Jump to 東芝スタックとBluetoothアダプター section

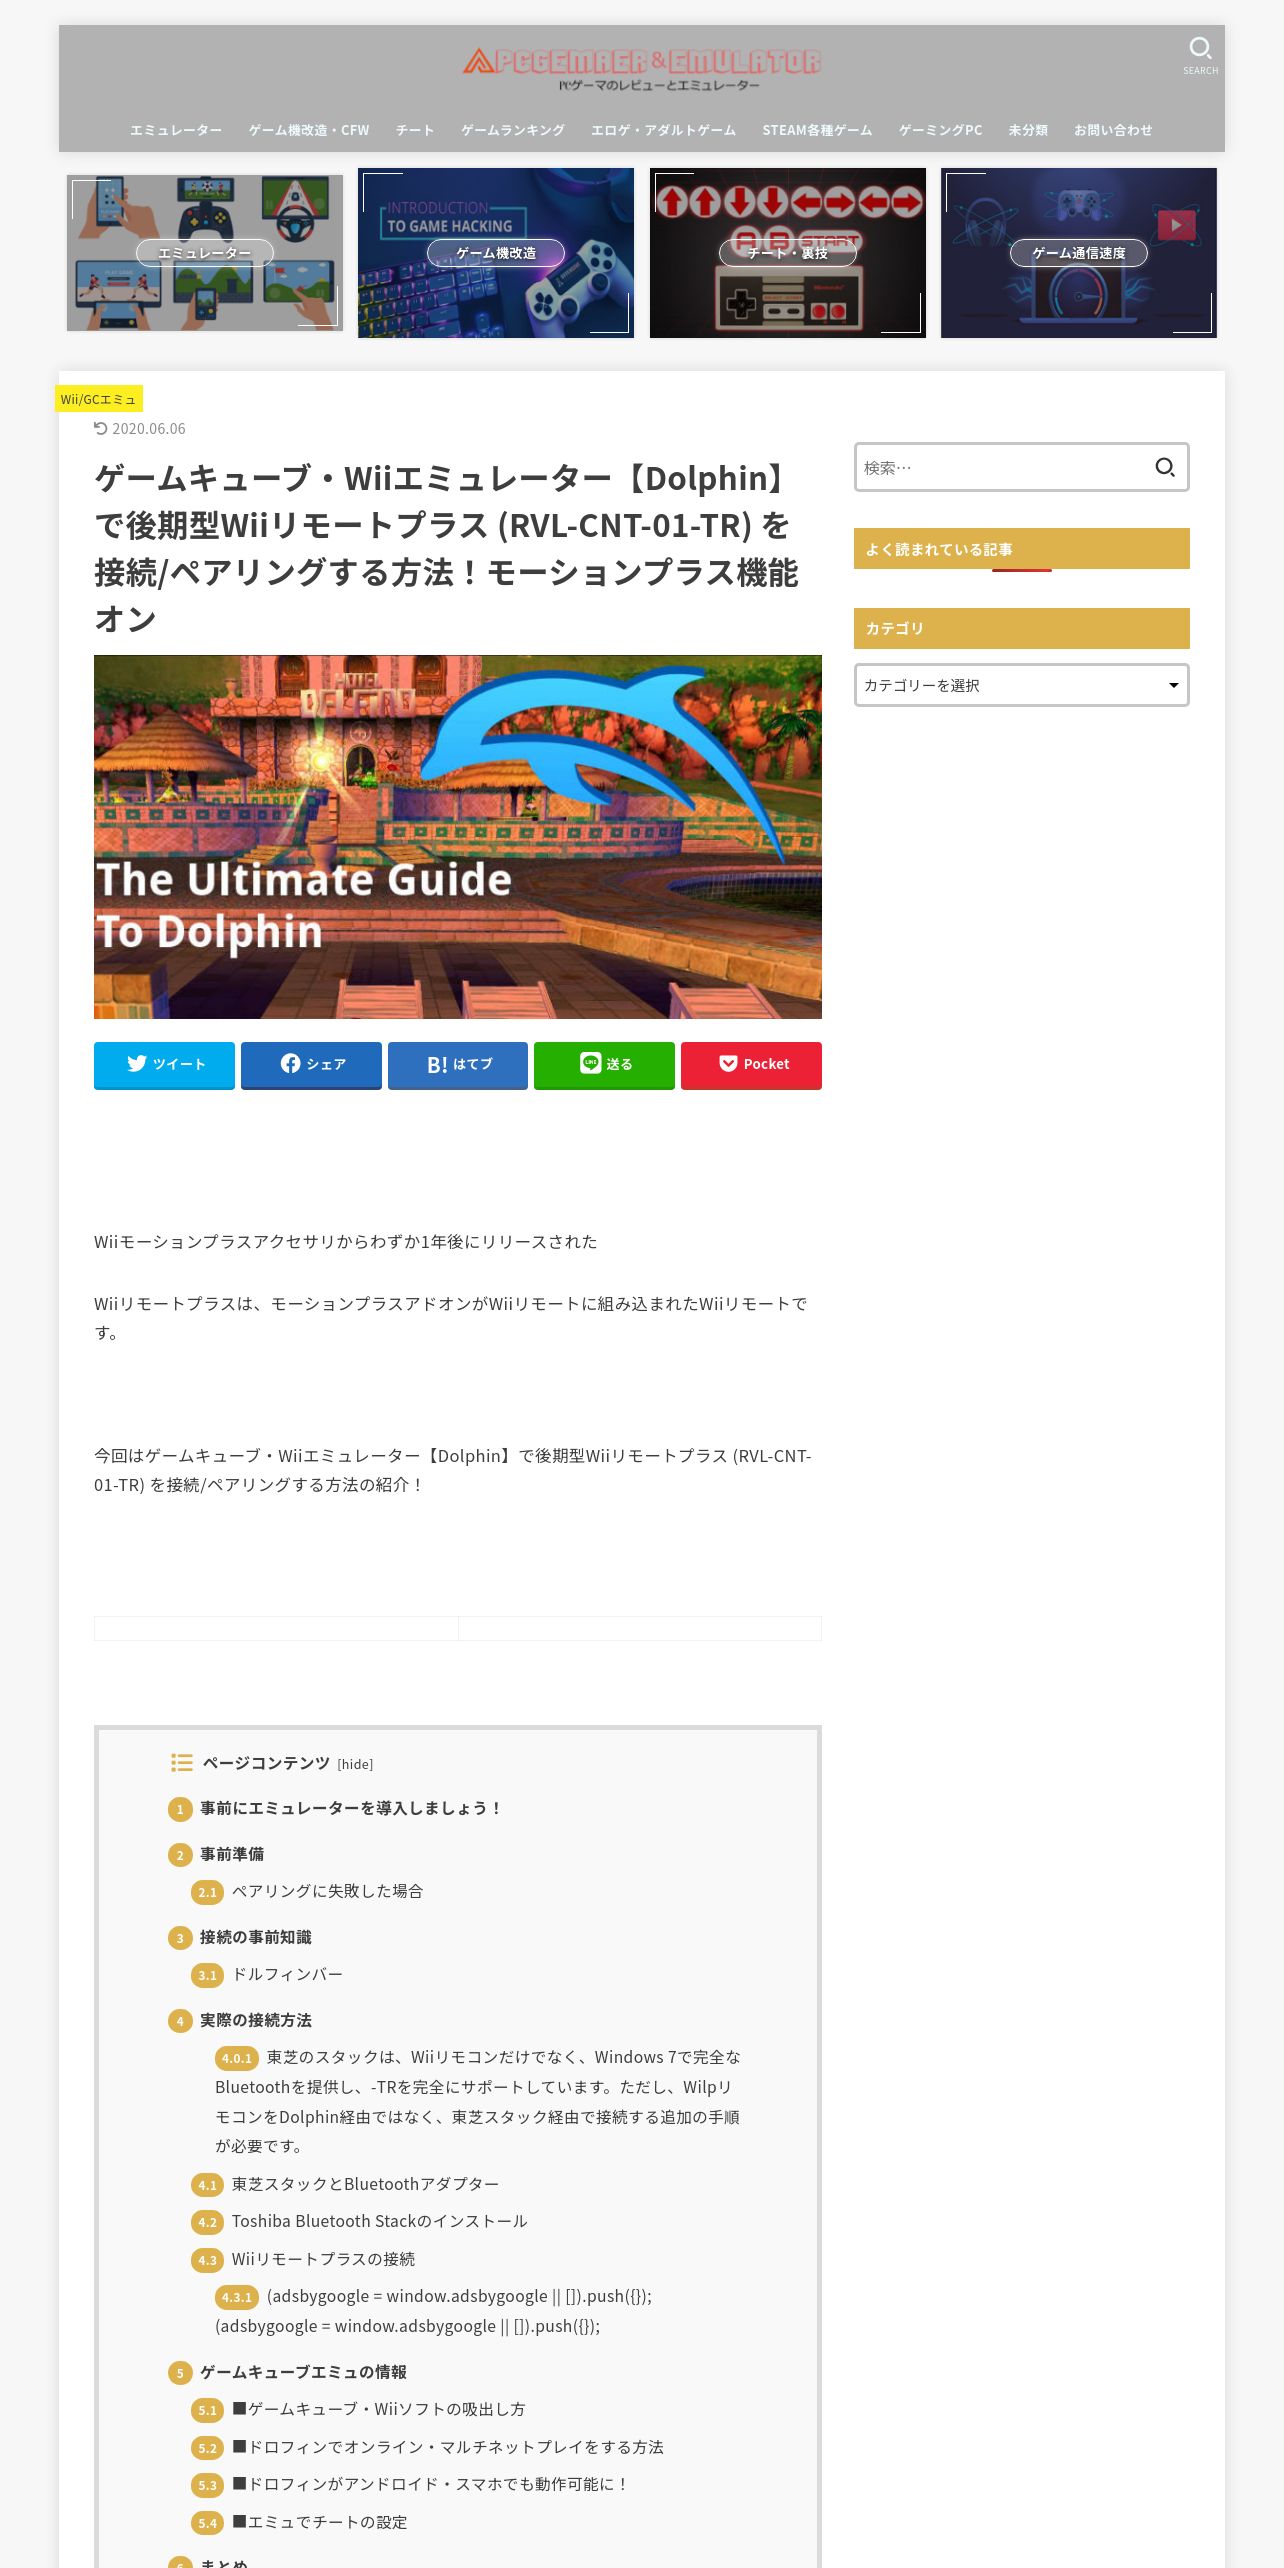(x=365, y=2184)
